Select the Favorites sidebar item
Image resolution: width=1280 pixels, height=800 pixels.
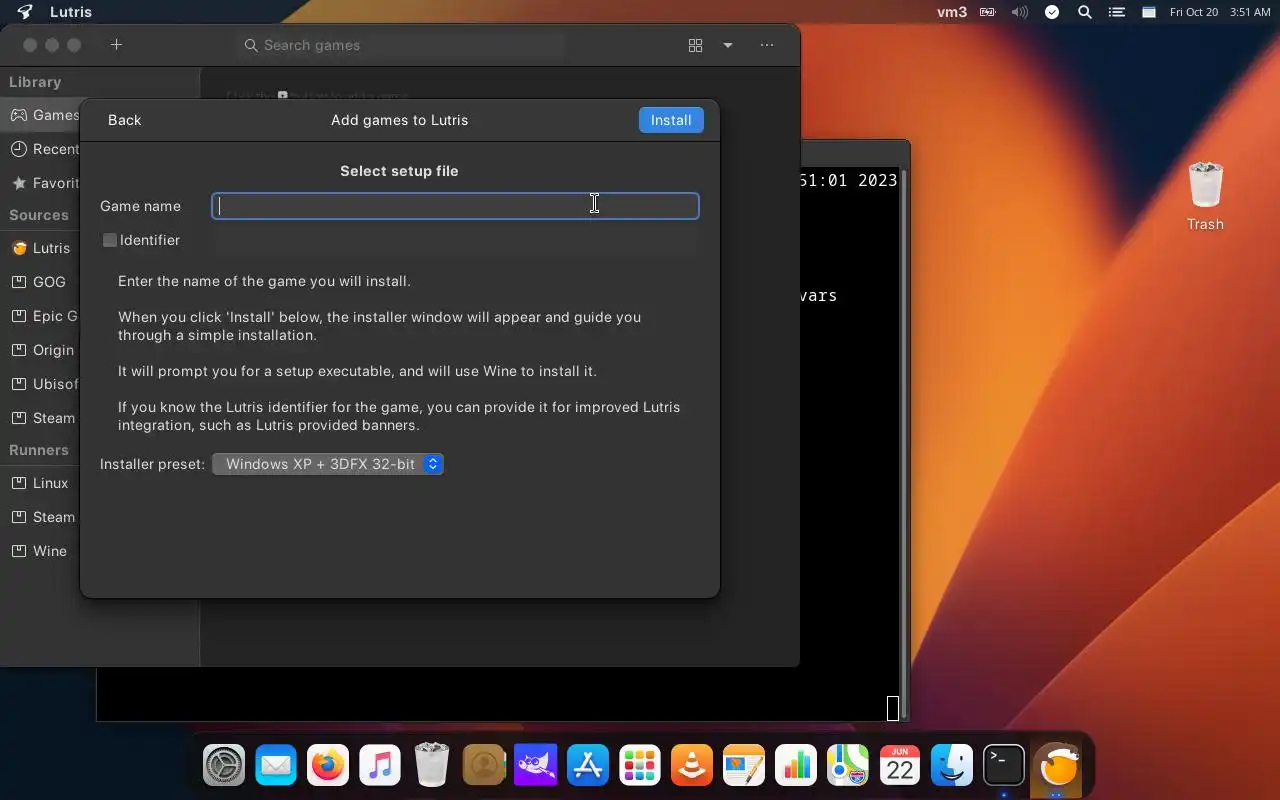[42, 183]
